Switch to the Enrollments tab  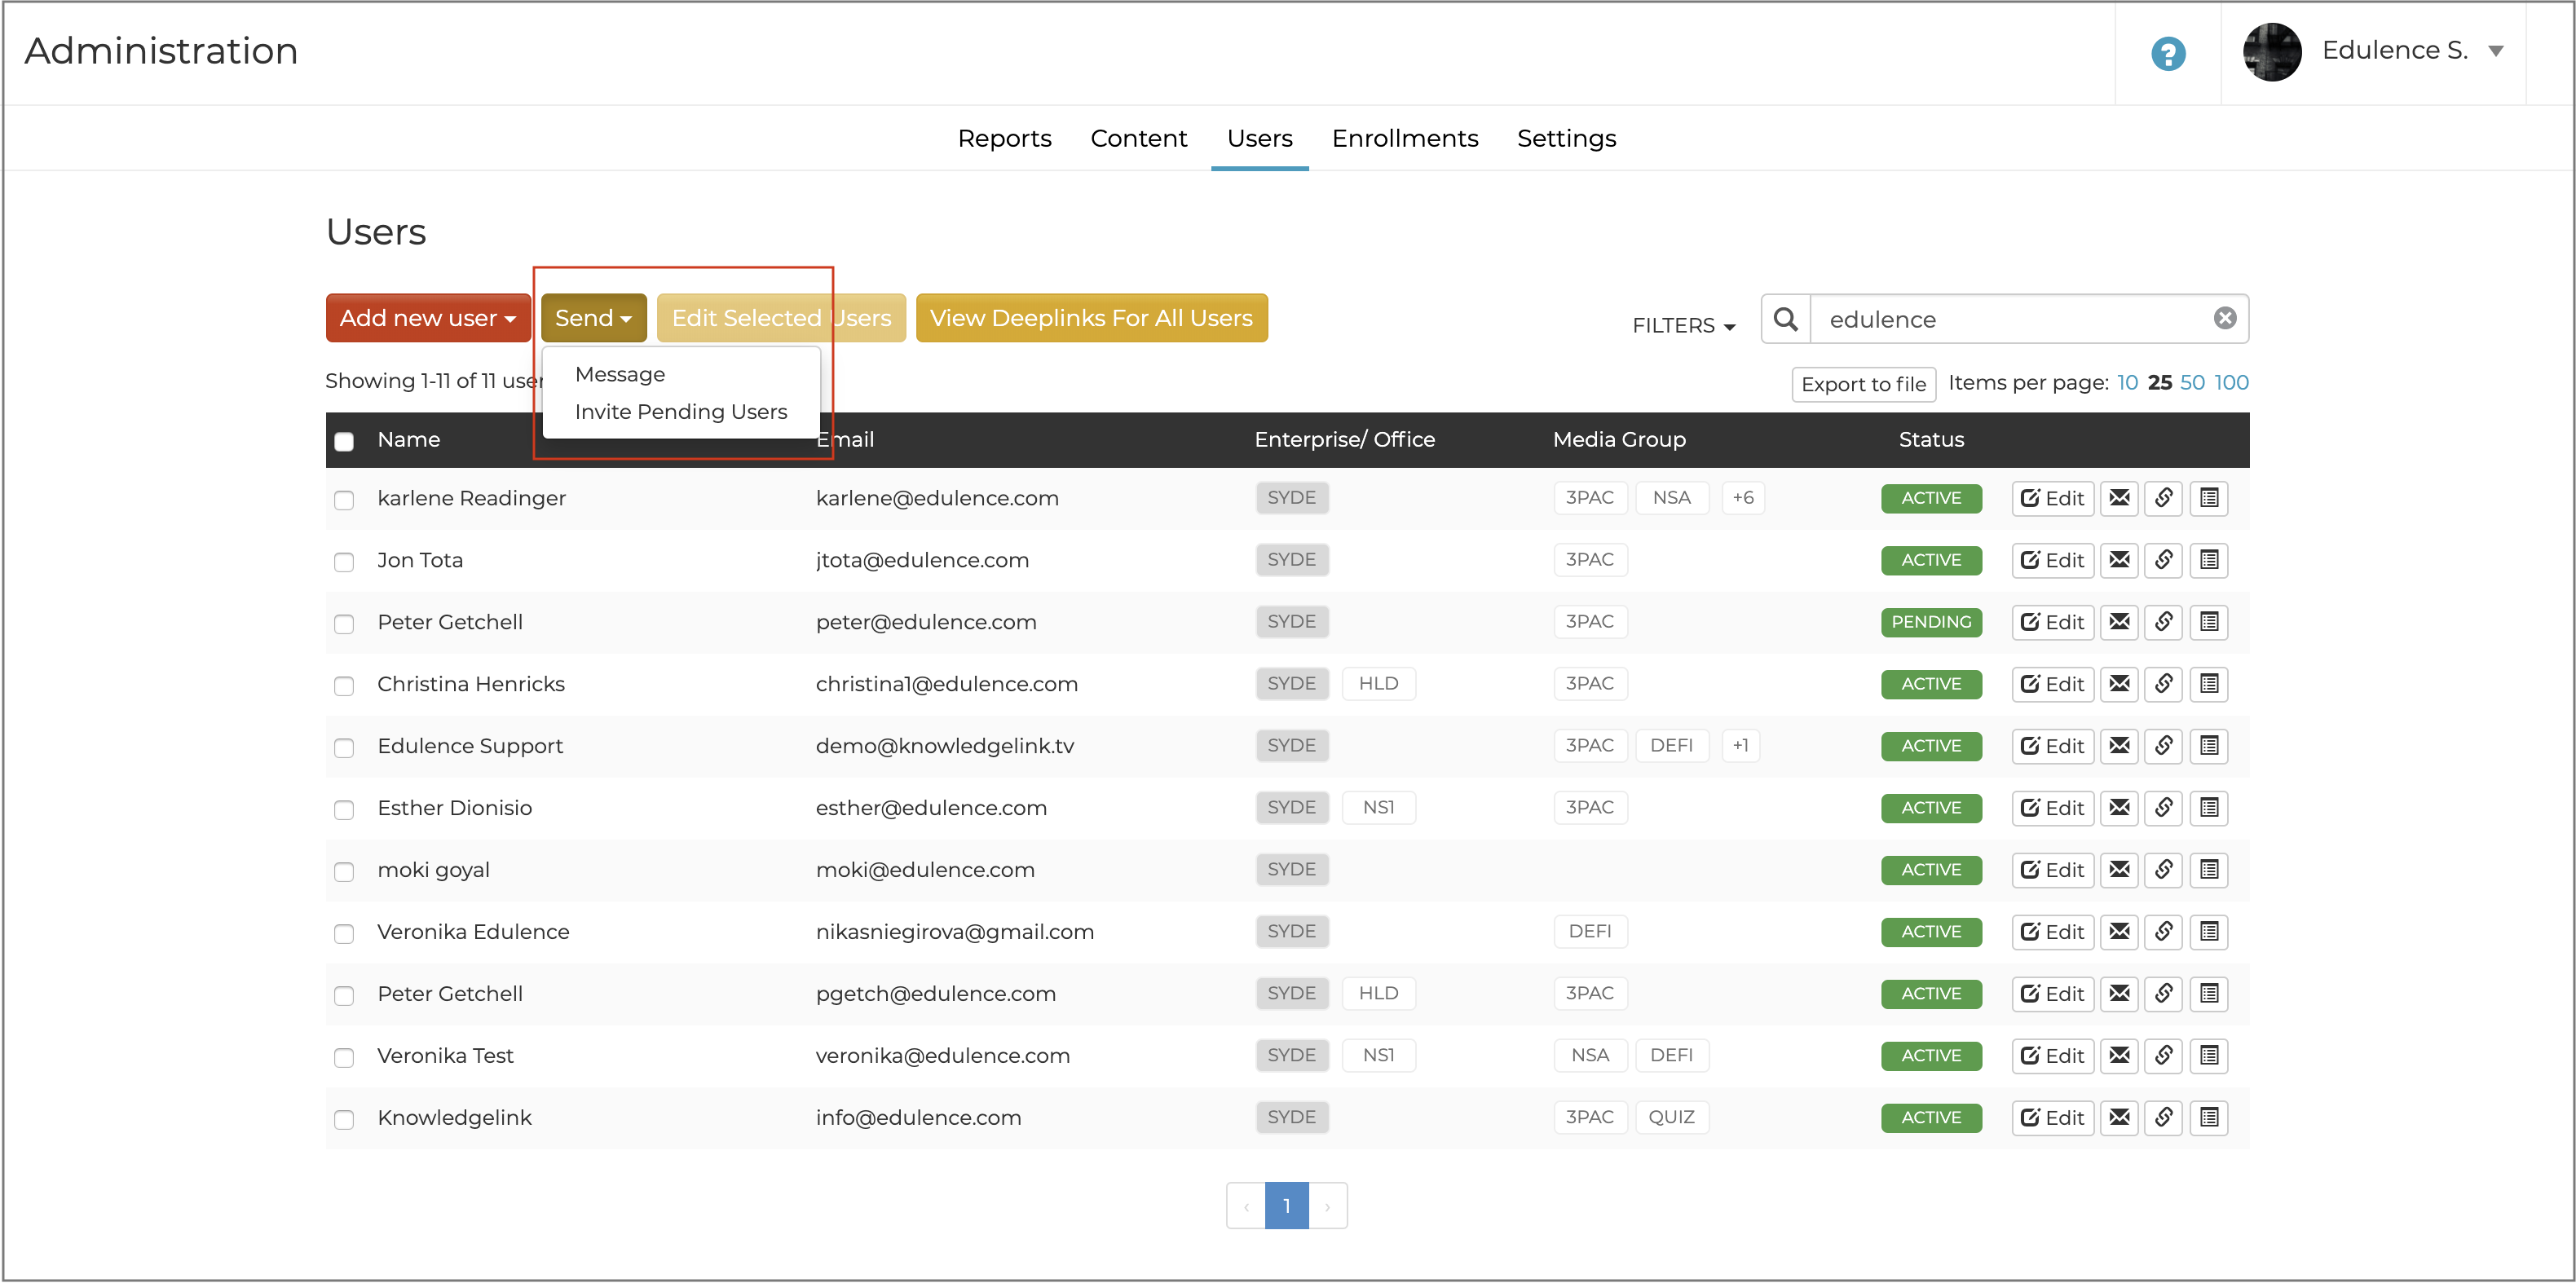click(x=1404, y=138)
